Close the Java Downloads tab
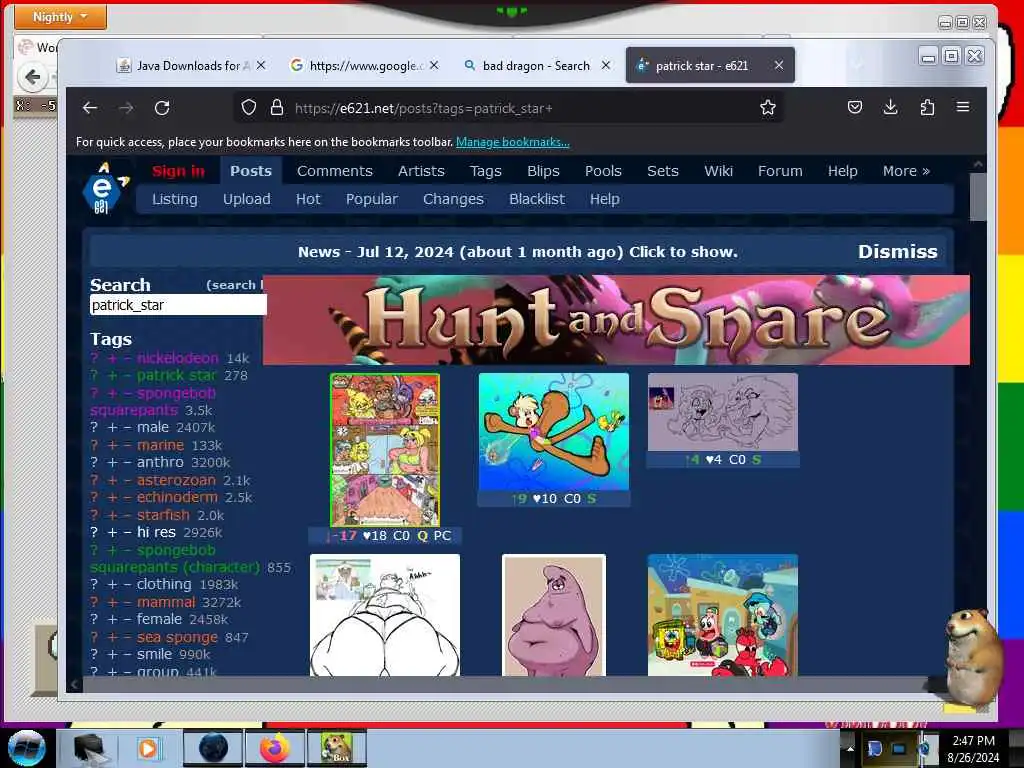 261,65
